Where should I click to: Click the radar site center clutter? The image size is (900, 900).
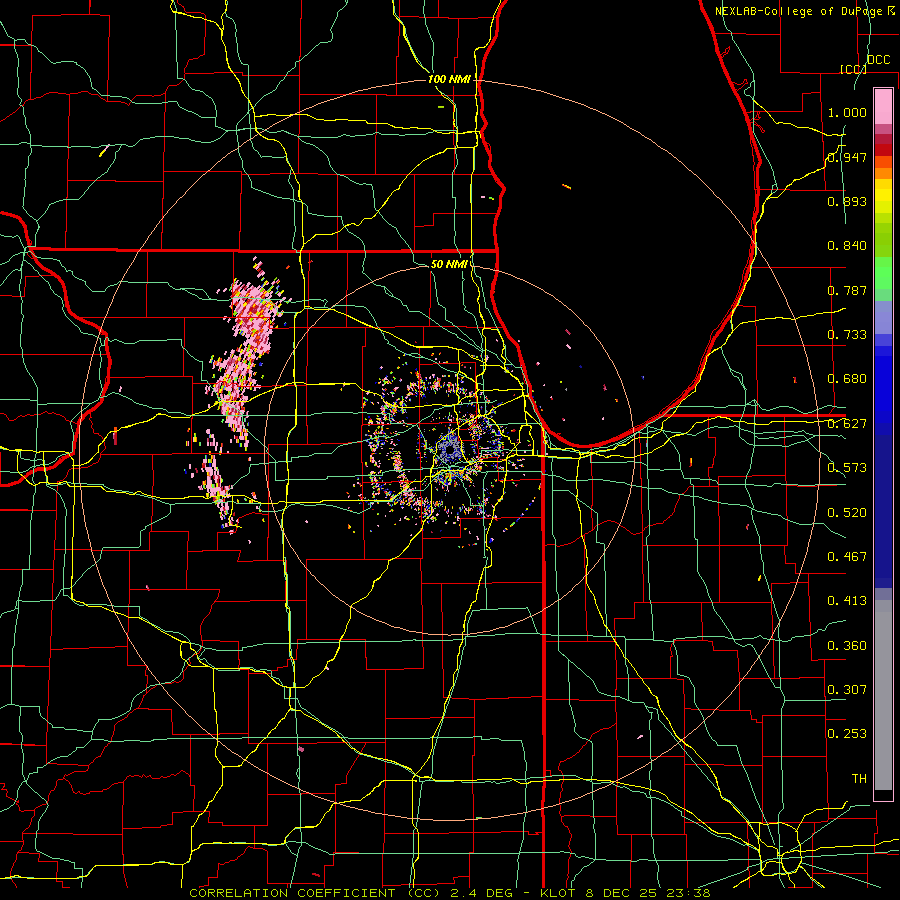450,450
